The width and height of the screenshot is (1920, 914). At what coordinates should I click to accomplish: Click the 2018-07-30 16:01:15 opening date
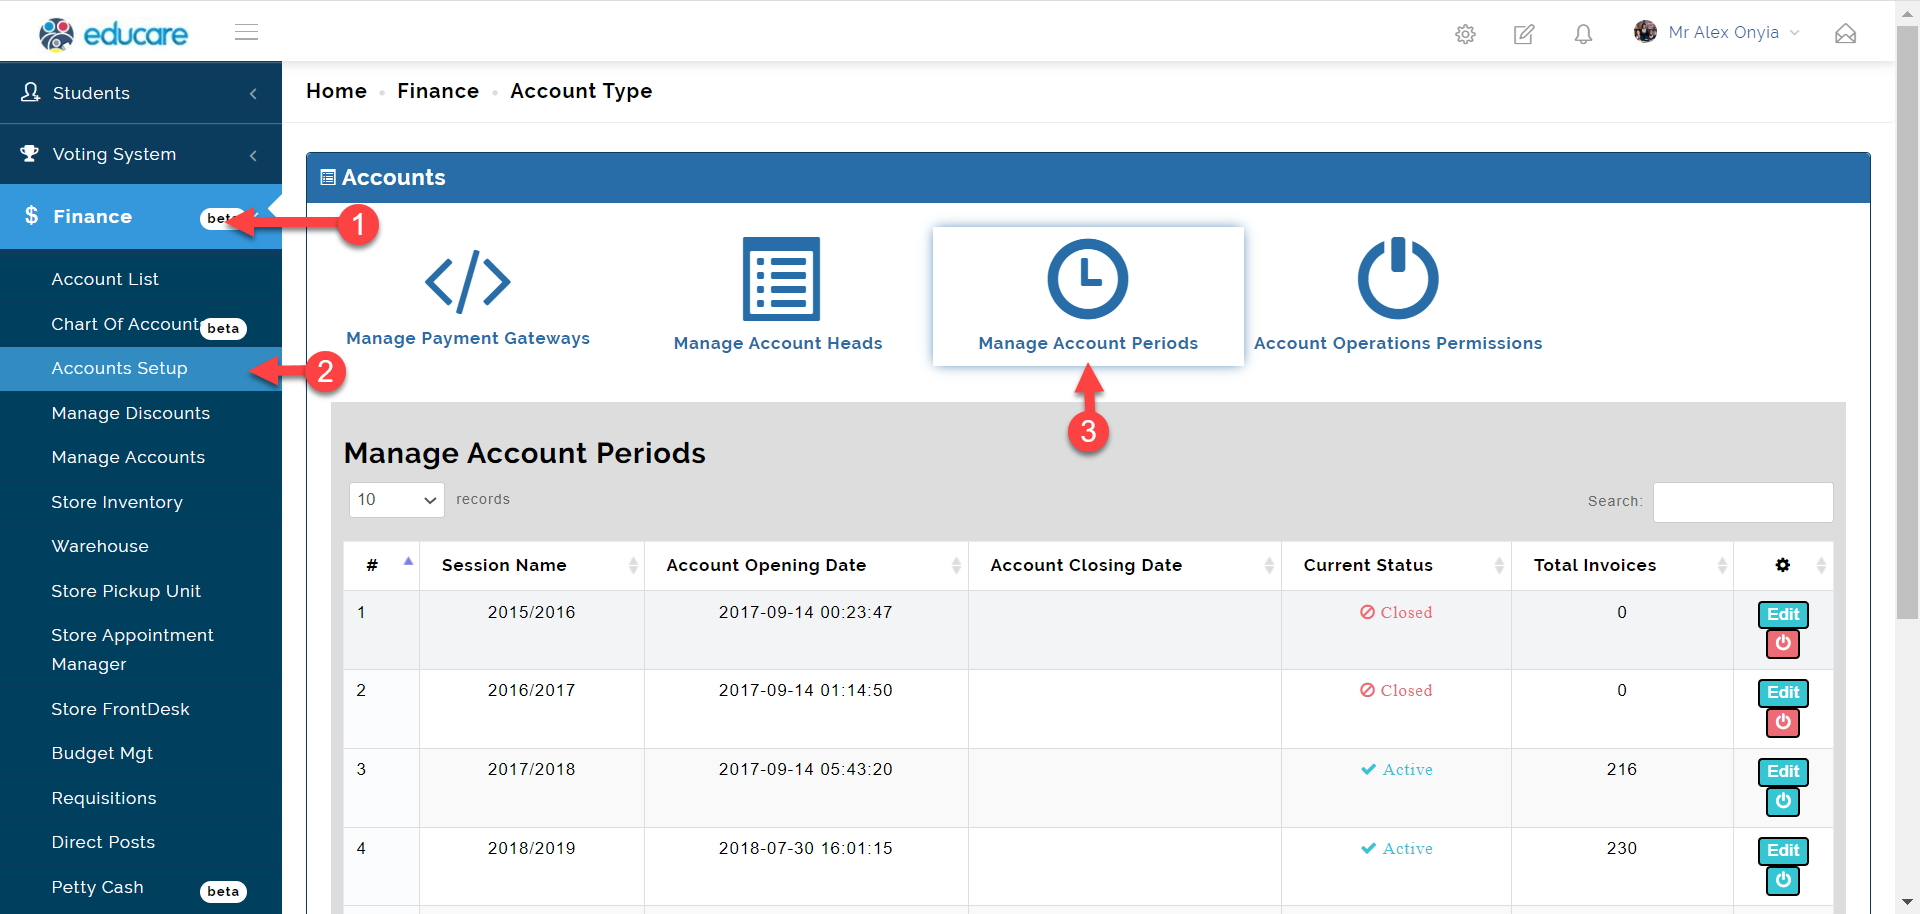[806, 848]
